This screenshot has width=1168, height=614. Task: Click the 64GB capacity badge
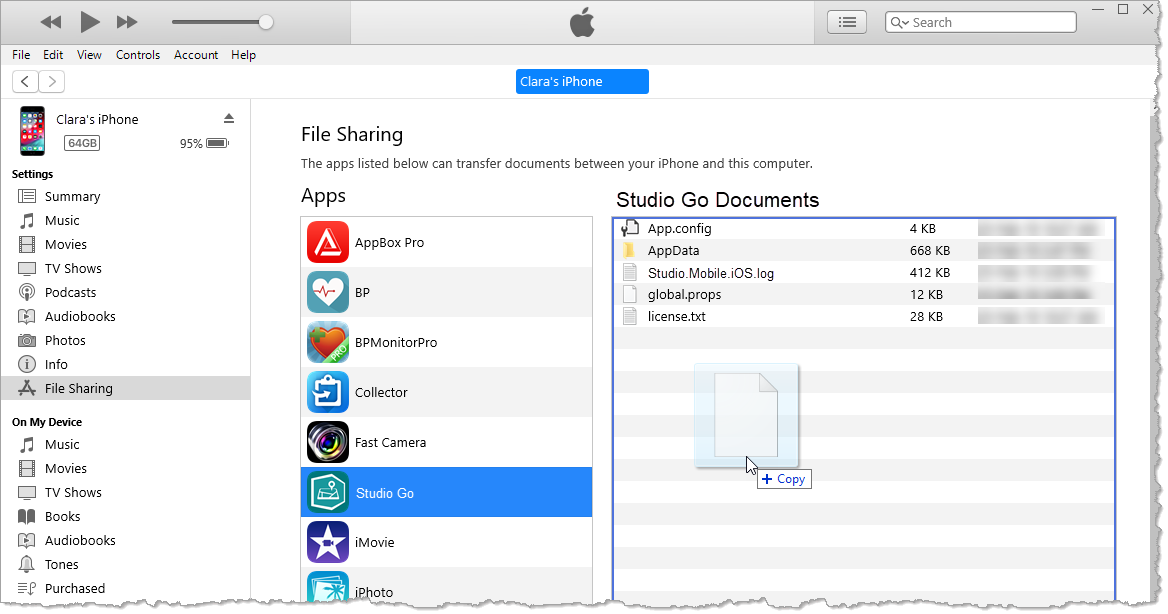pos(82,143)
